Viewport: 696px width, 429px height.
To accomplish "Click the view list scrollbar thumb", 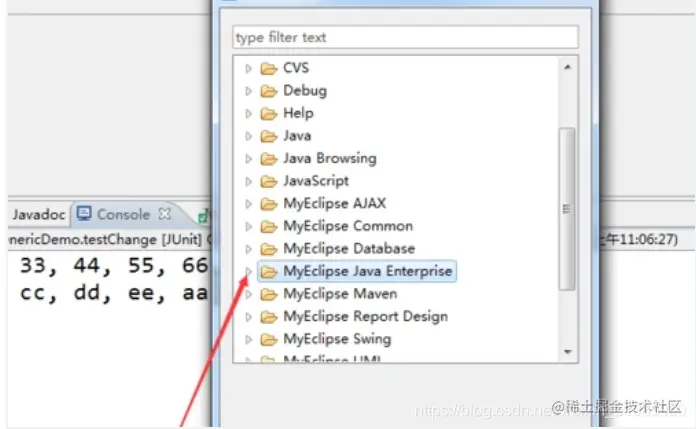I will 567,209.
